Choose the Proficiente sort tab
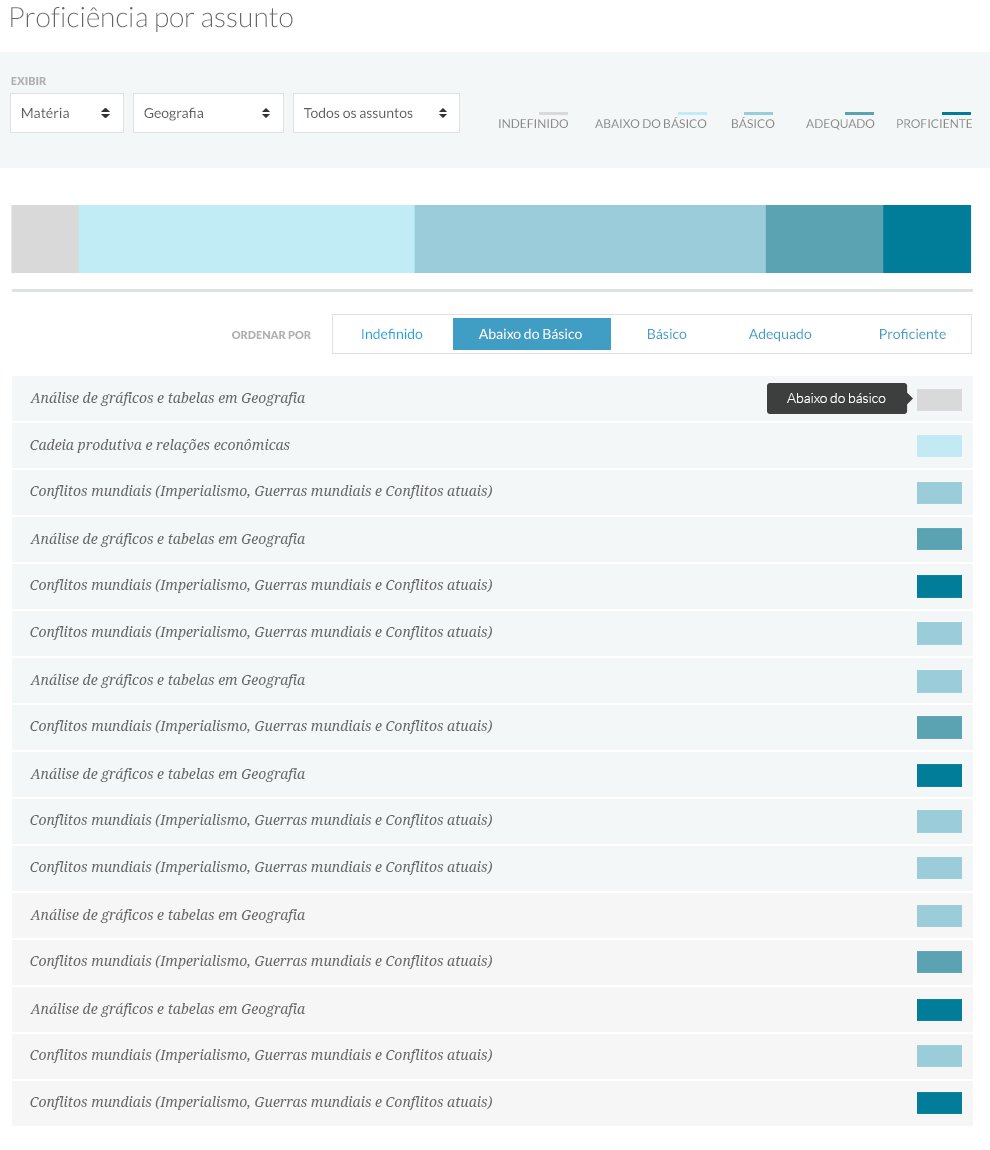This screenshot has height=1150, width=990. pos(912,334)
